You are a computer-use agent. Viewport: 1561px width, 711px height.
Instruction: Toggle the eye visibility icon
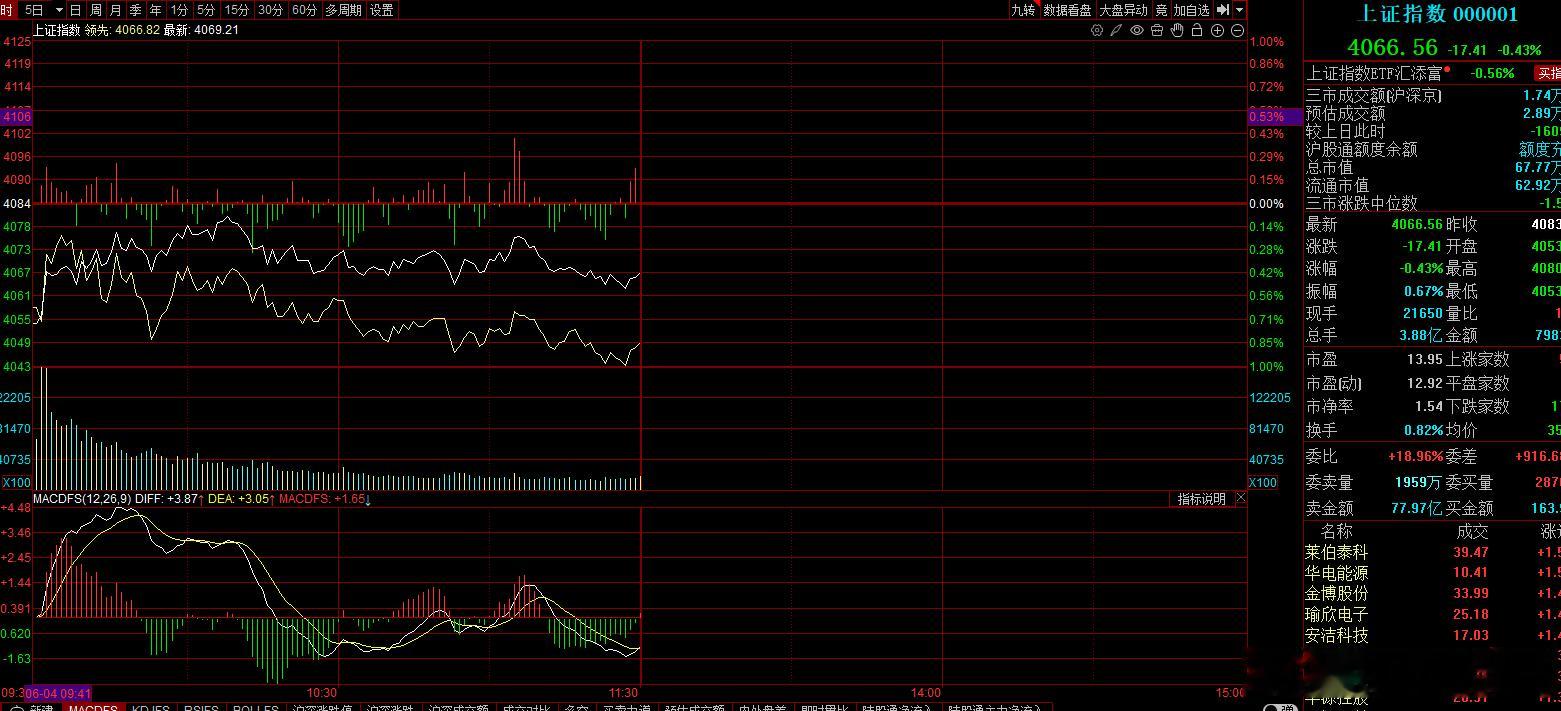pos(1137,30)
